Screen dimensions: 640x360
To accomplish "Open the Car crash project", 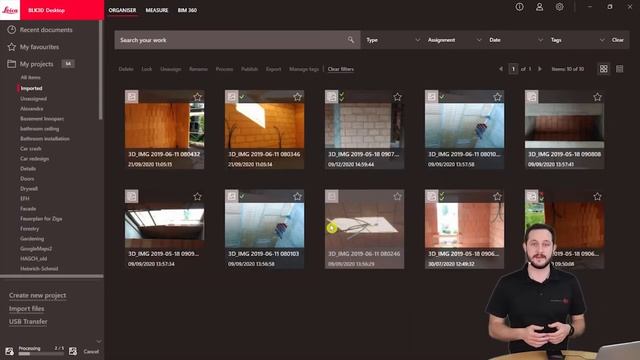I will click(31, 149).
